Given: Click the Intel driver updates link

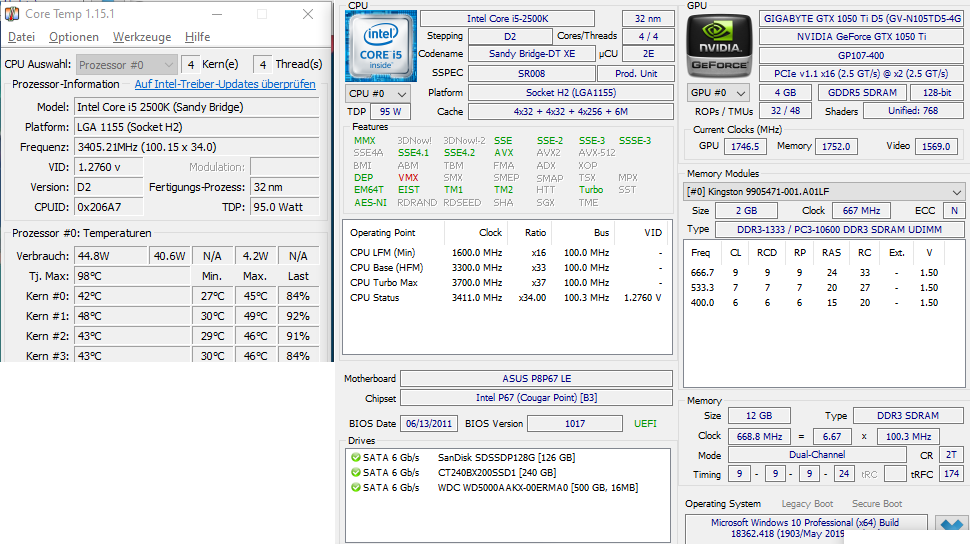Looking at the screenshot, I should (x=225, y=84).
